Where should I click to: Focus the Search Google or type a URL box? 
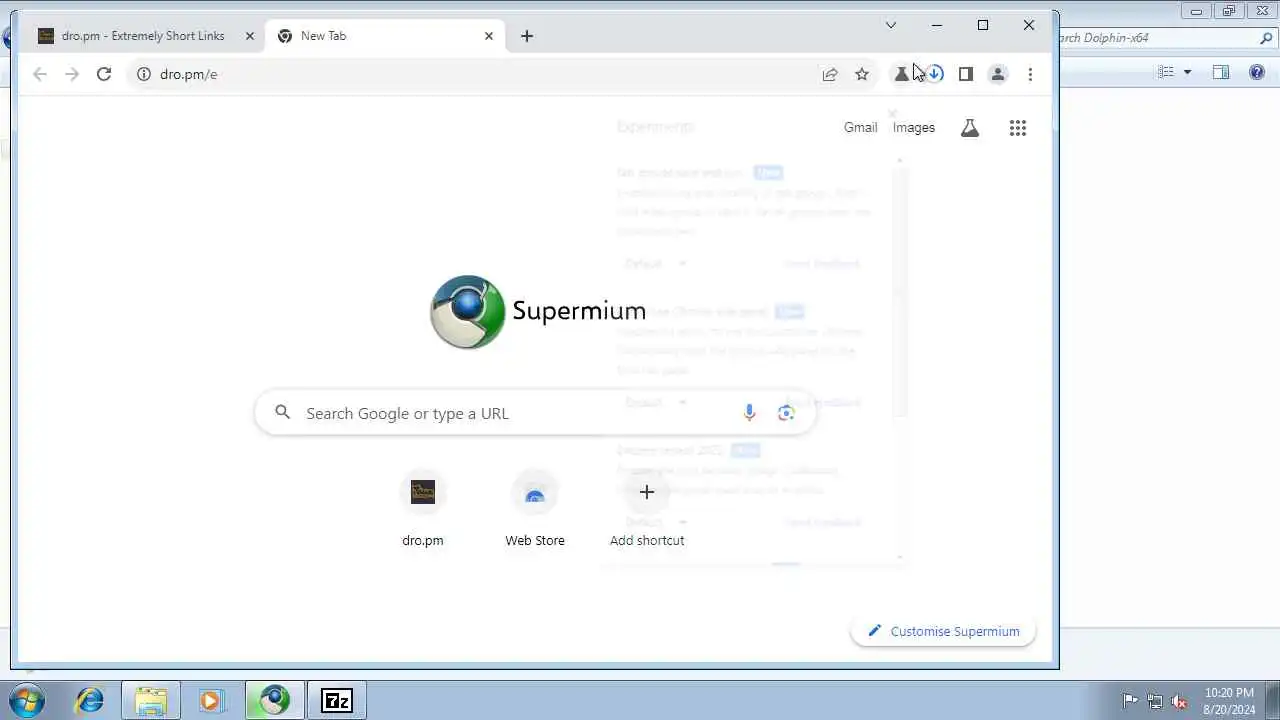coord(535,413)
